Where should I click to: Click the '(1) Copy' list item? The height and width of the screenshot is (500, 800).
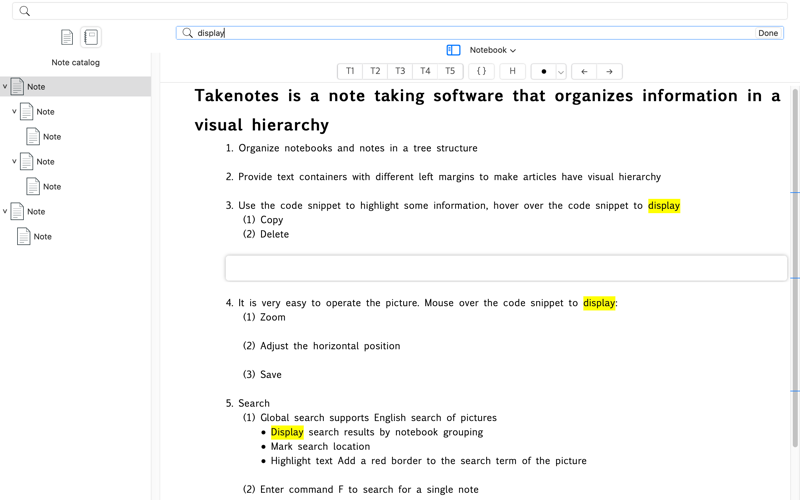[x=263, y=220]
